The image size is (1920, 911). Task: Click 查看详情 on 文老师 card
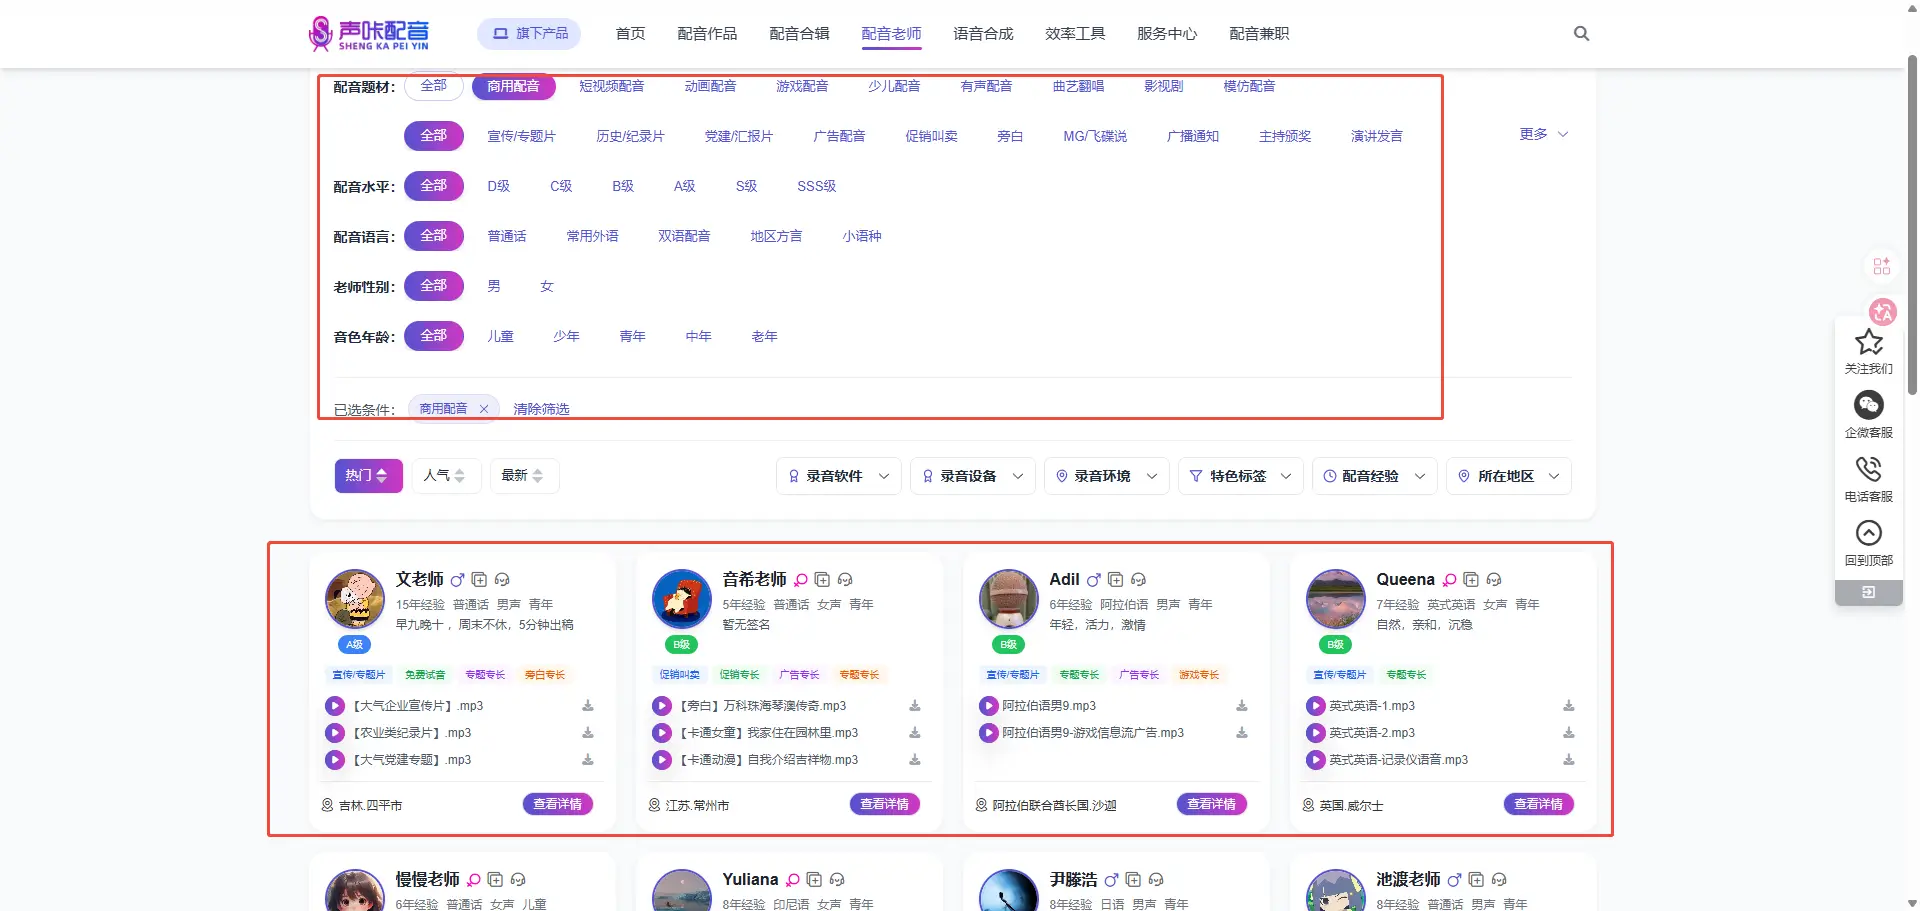tap(557, 804)
